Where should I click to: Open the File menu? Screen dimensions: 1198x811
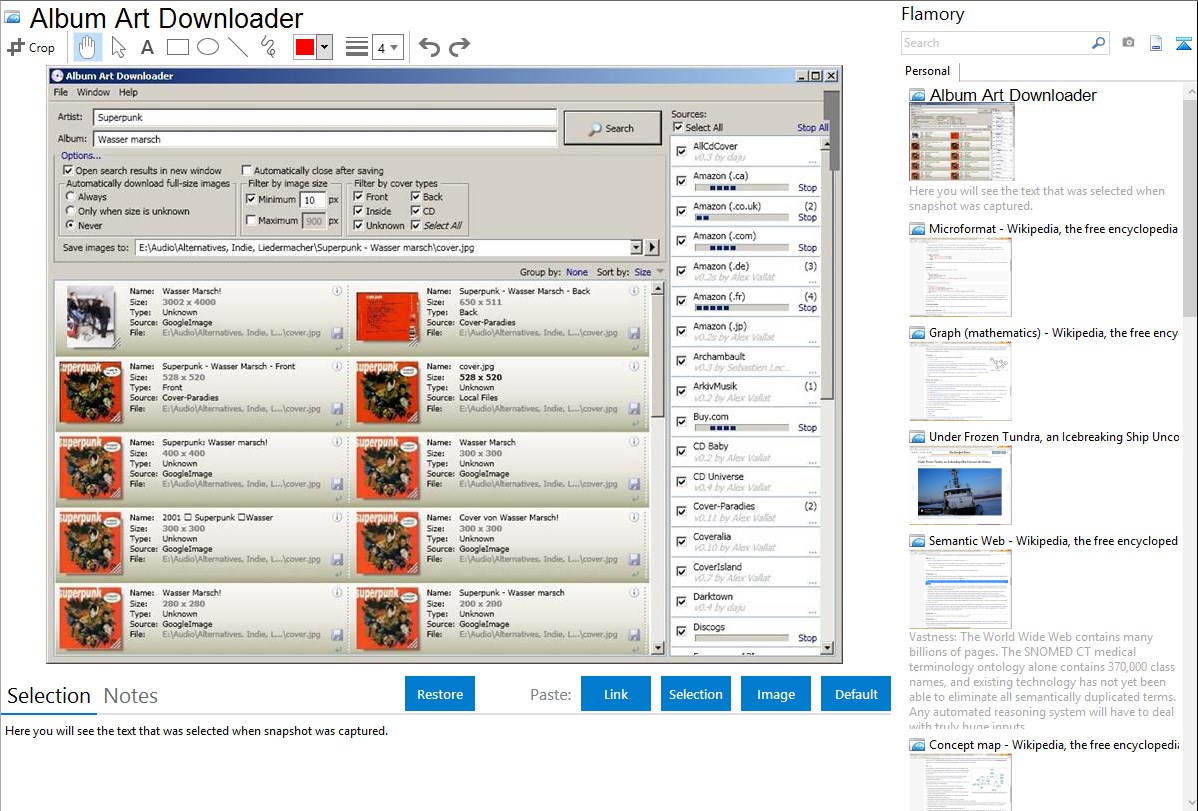click(60, 92)
